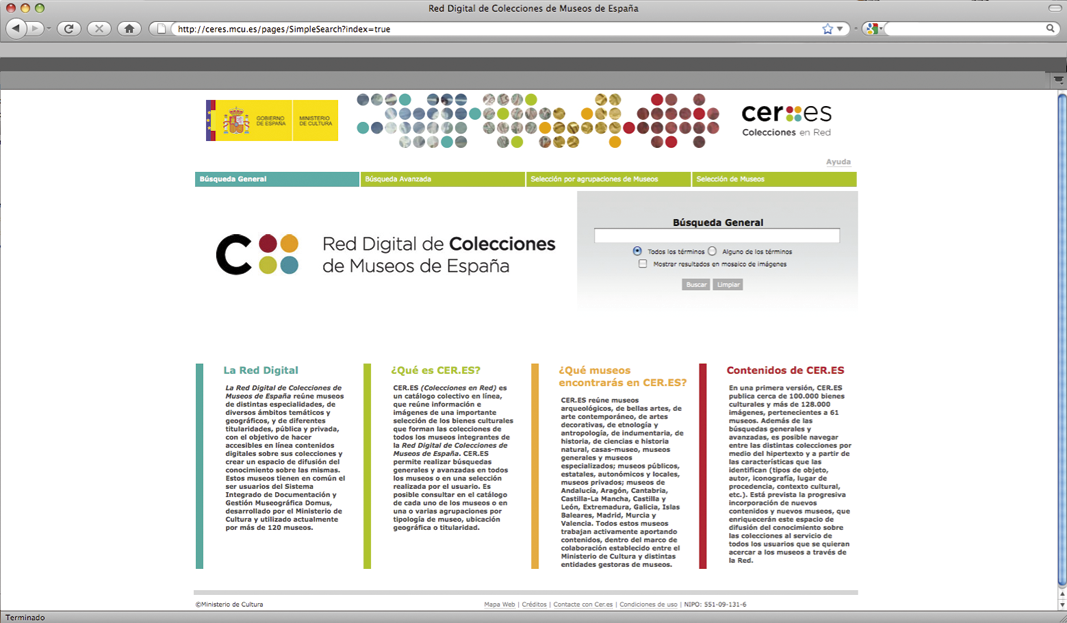Click the browser back arrow button

16,29
